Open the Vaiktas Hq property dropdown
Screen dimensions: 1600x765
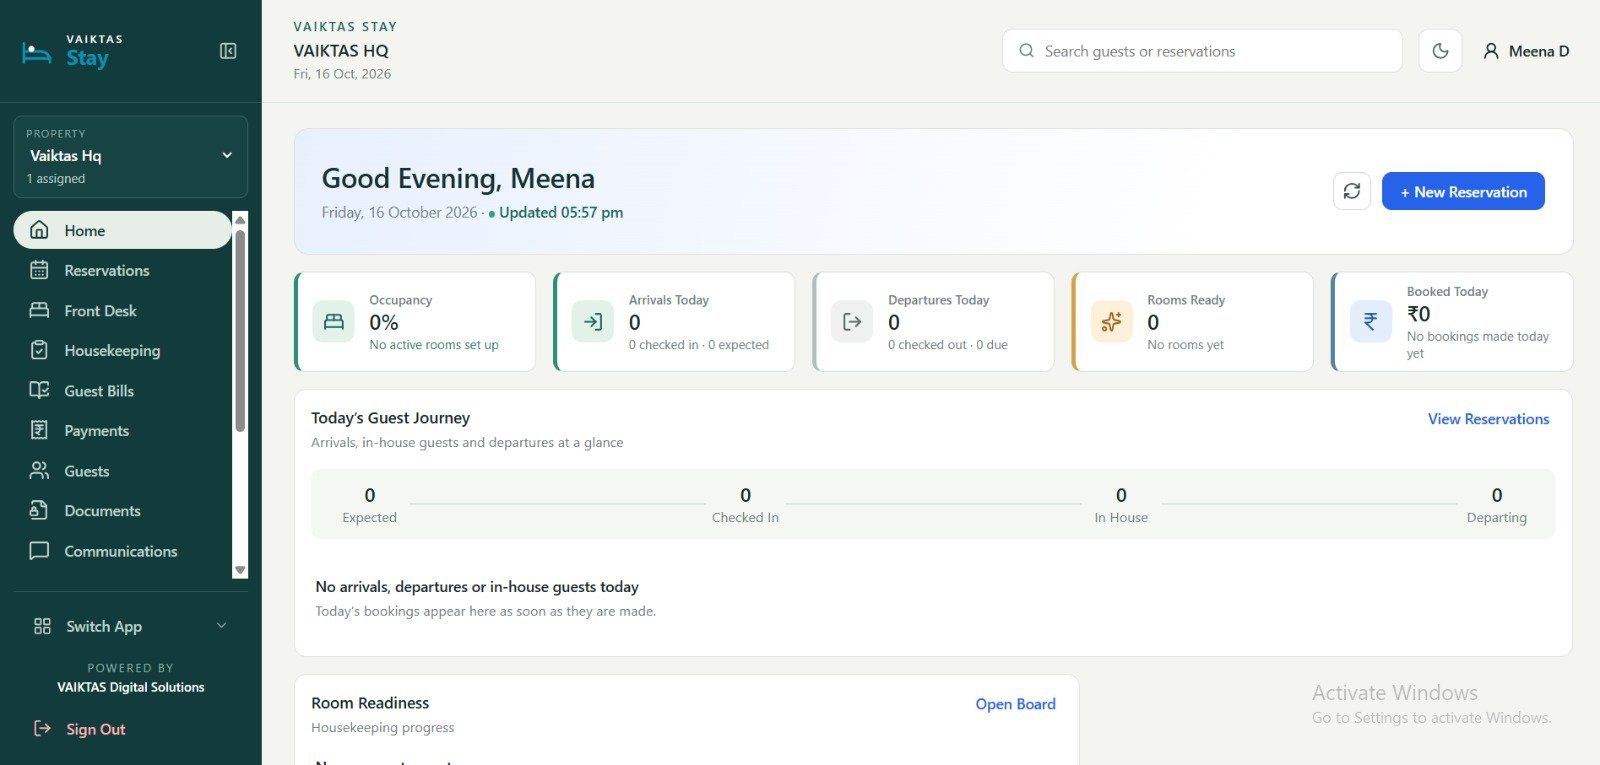point(130,157)
